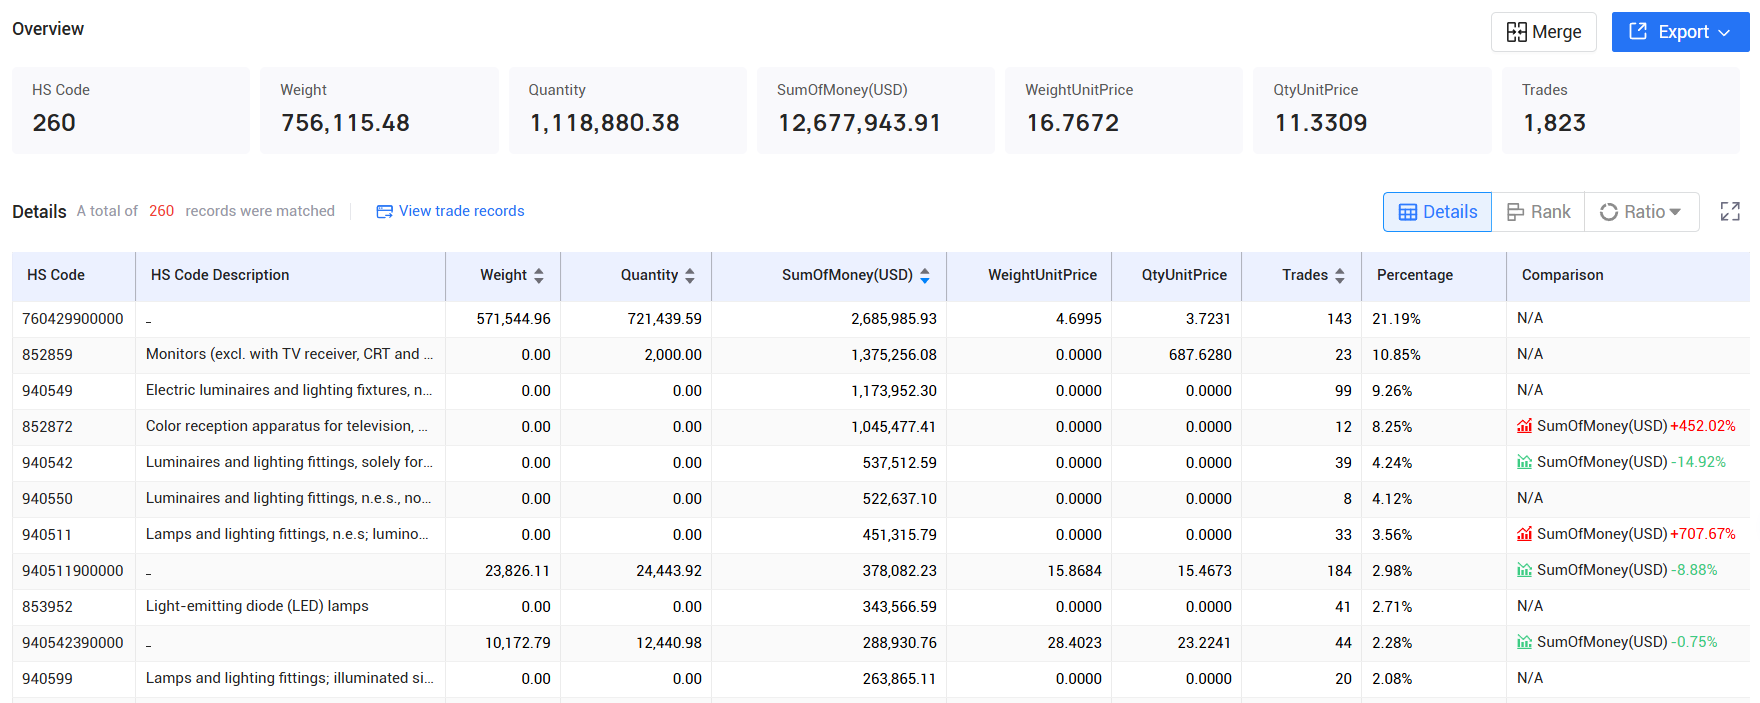Click the chart icon in 852872 comparison
1760x703 pixels.
point(1524,426)
